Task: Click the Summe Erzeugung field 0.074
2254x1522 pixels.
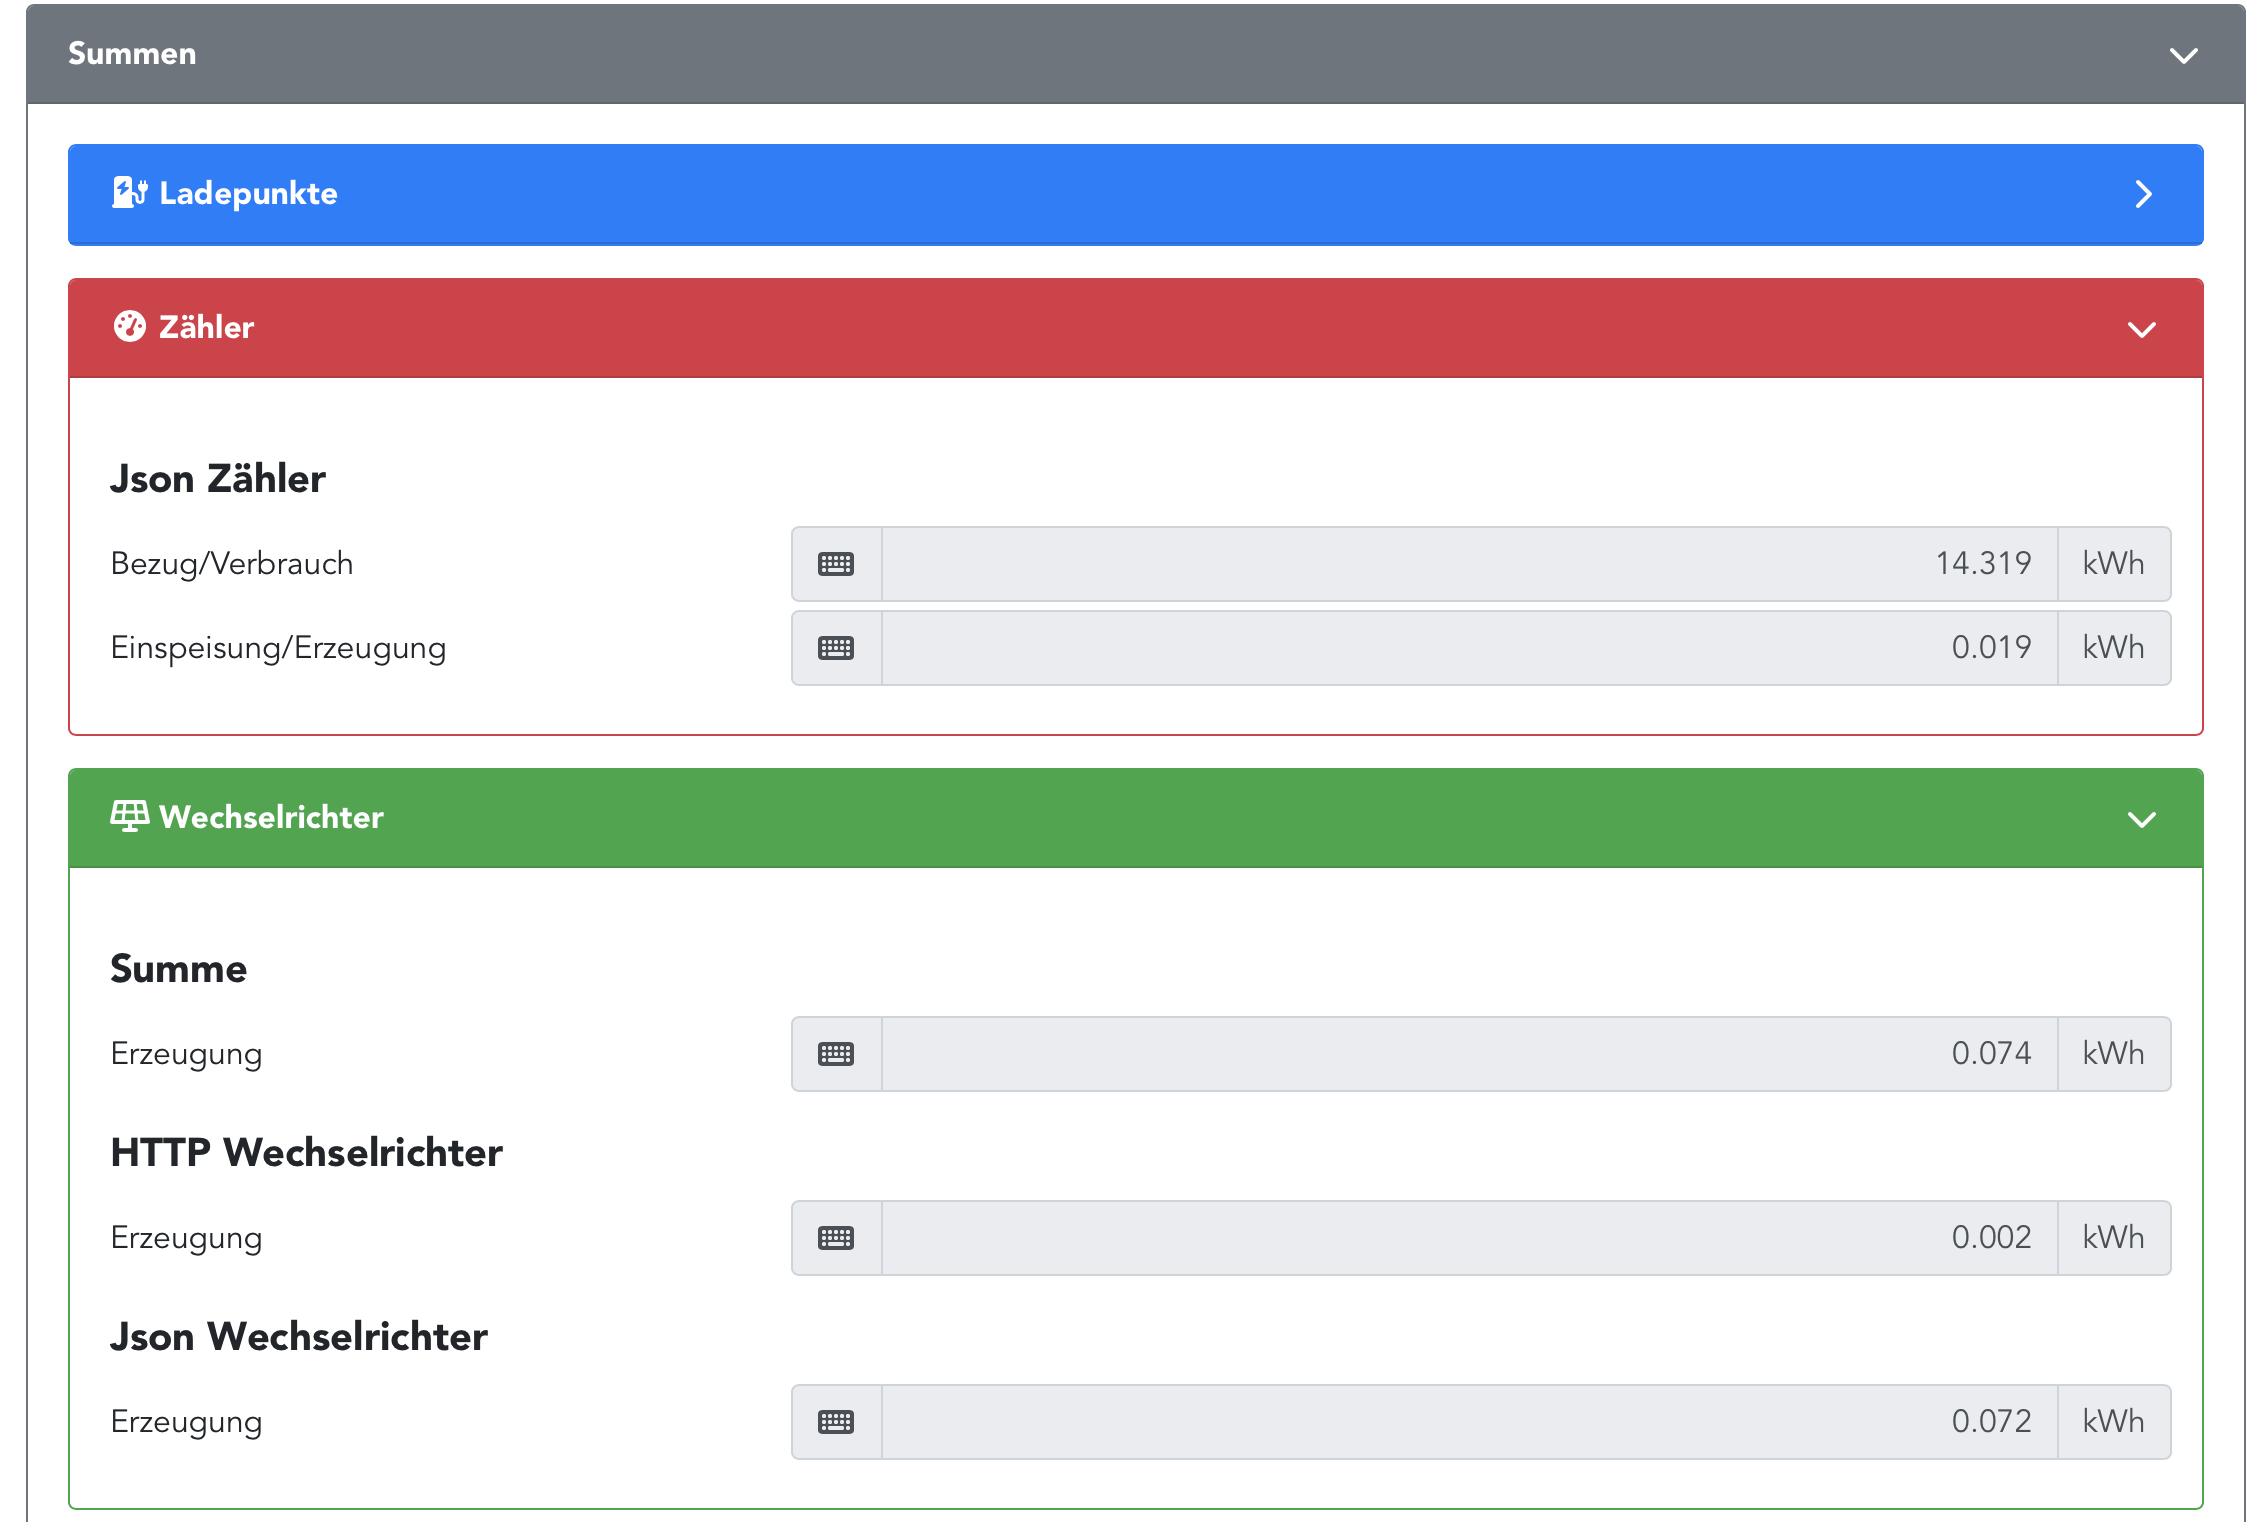Action: tap(1469, 1054)
